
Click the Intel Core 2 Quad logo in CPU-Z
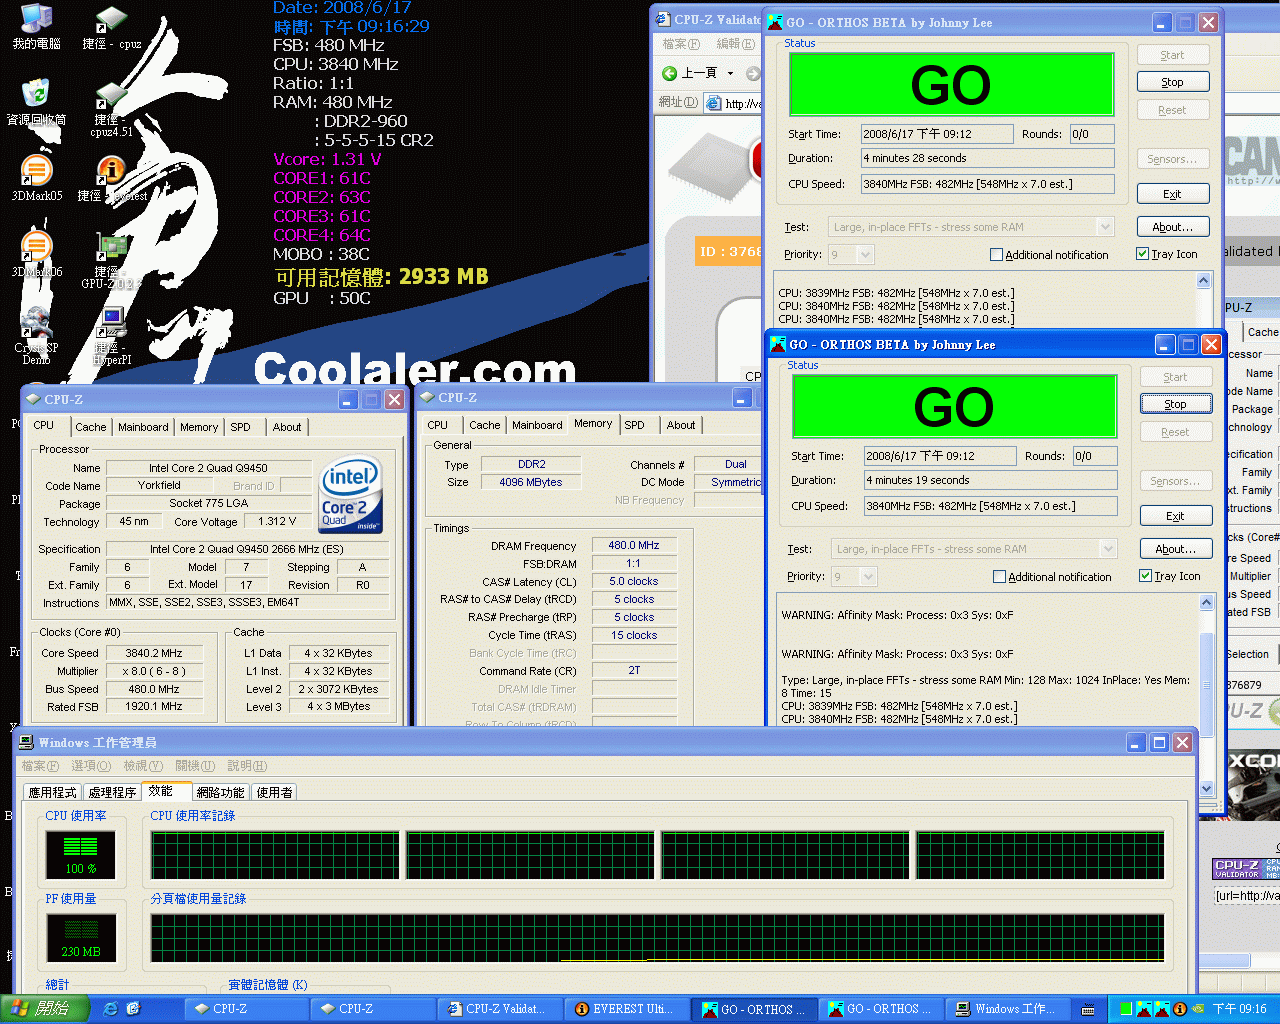350,496
